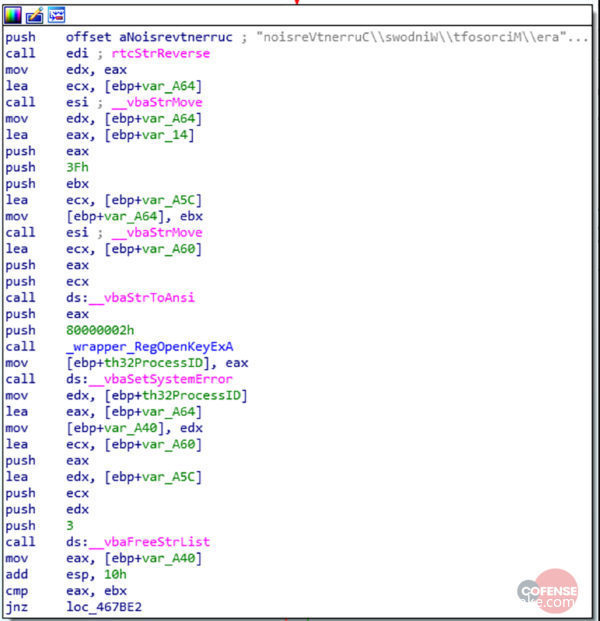Select the 'call edi ; rtcStrReverse' line
The height and width of the screenshot is (621, 600).
pos(108,53)
